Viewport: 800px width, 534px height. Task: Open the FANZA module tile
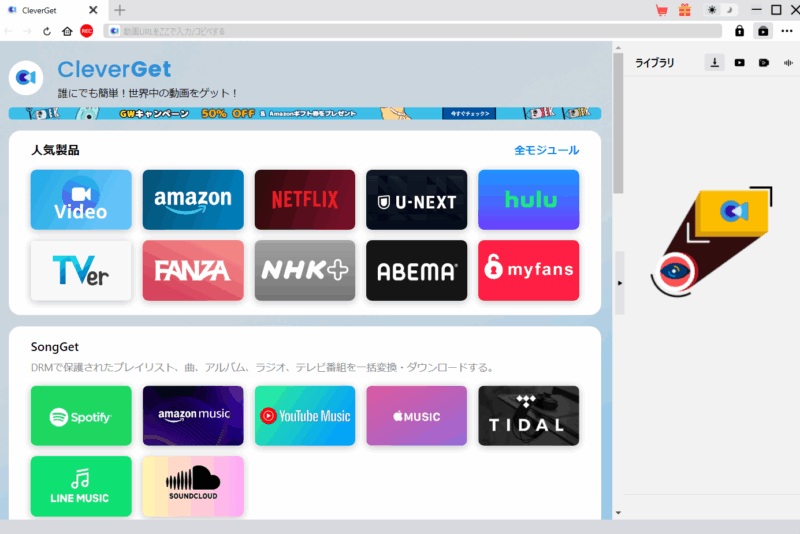pos(193,270)
